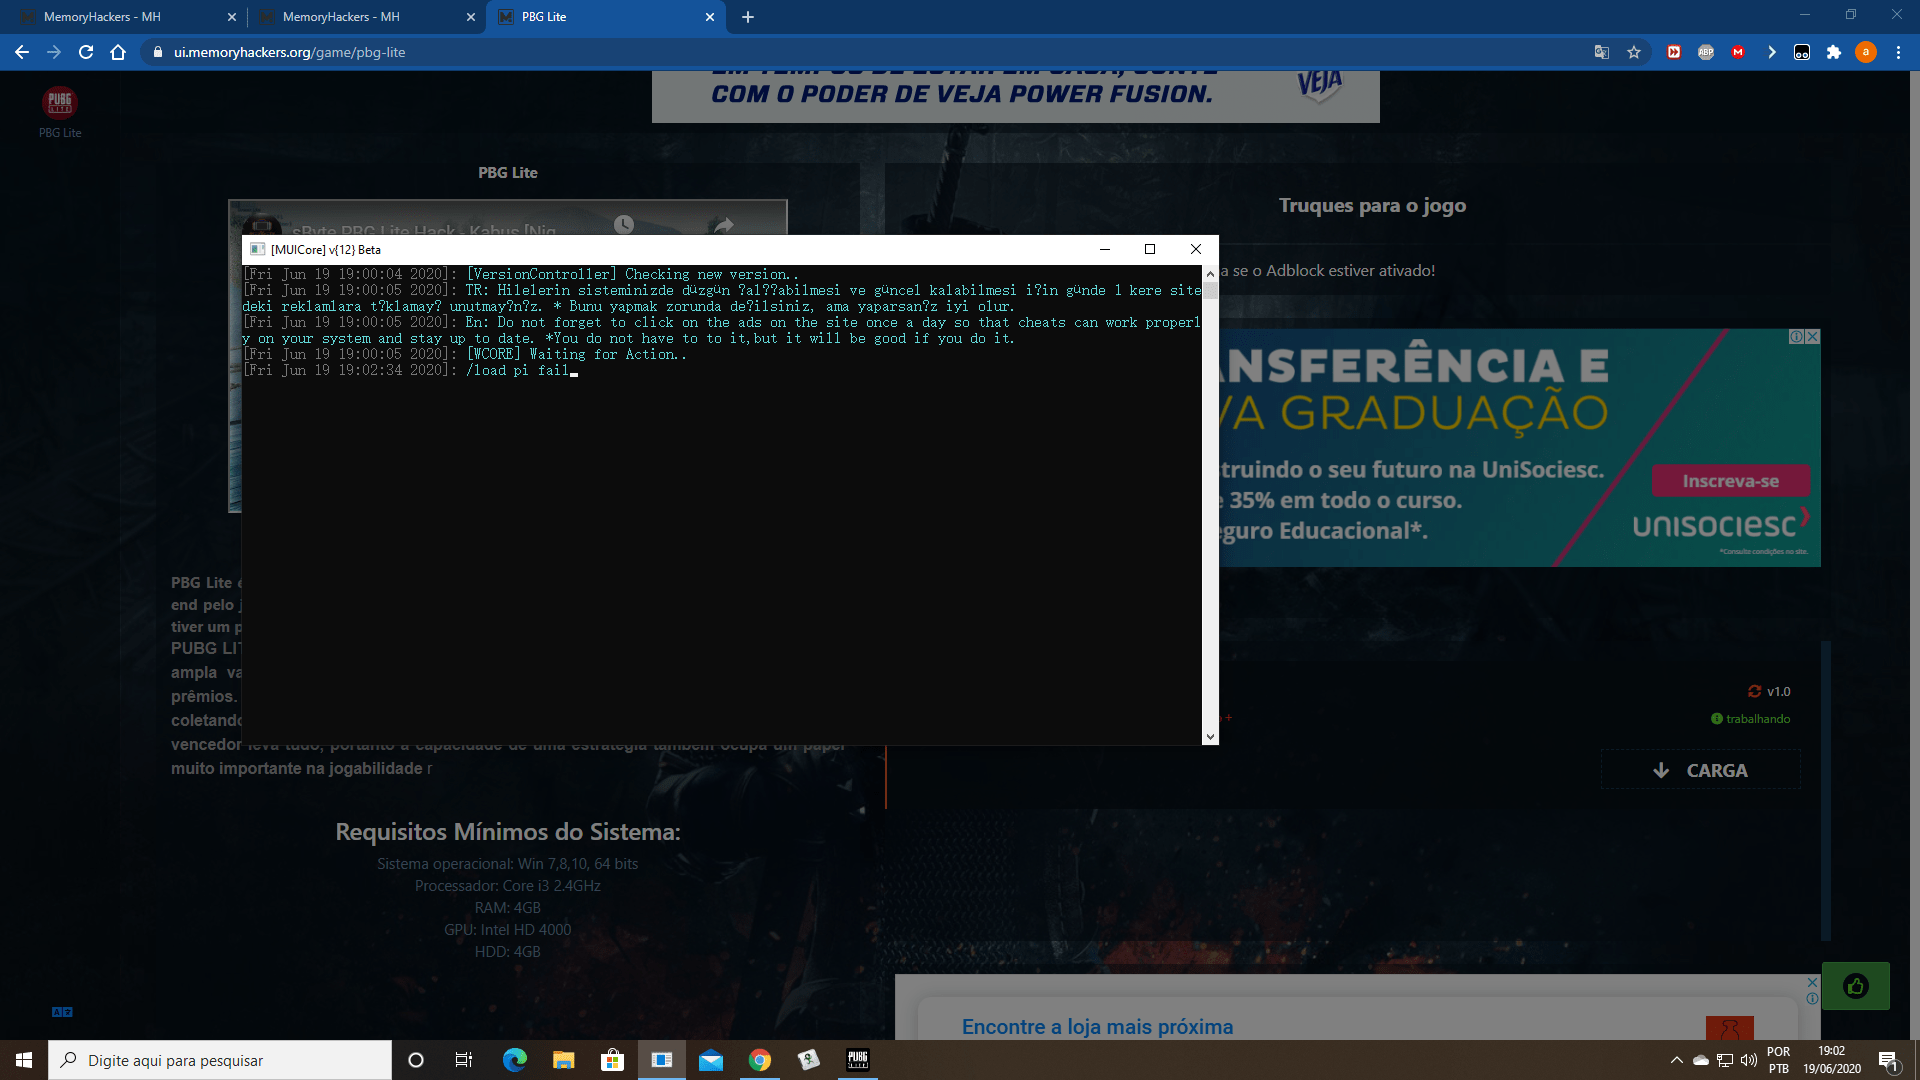The width and height of the screenshot is (1920, 1080).
Task: Close the UniSociesc ad with the X
Action: click(1813, 337)
